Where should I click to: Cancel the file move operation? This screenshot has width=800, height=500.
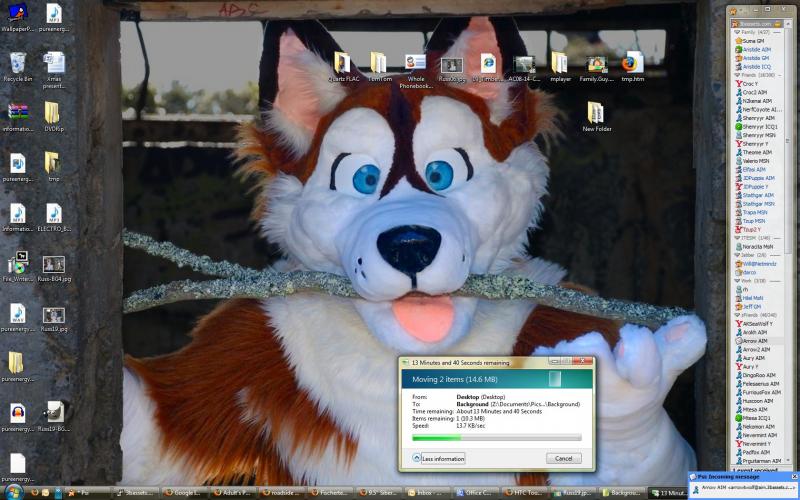click(563, 458)
